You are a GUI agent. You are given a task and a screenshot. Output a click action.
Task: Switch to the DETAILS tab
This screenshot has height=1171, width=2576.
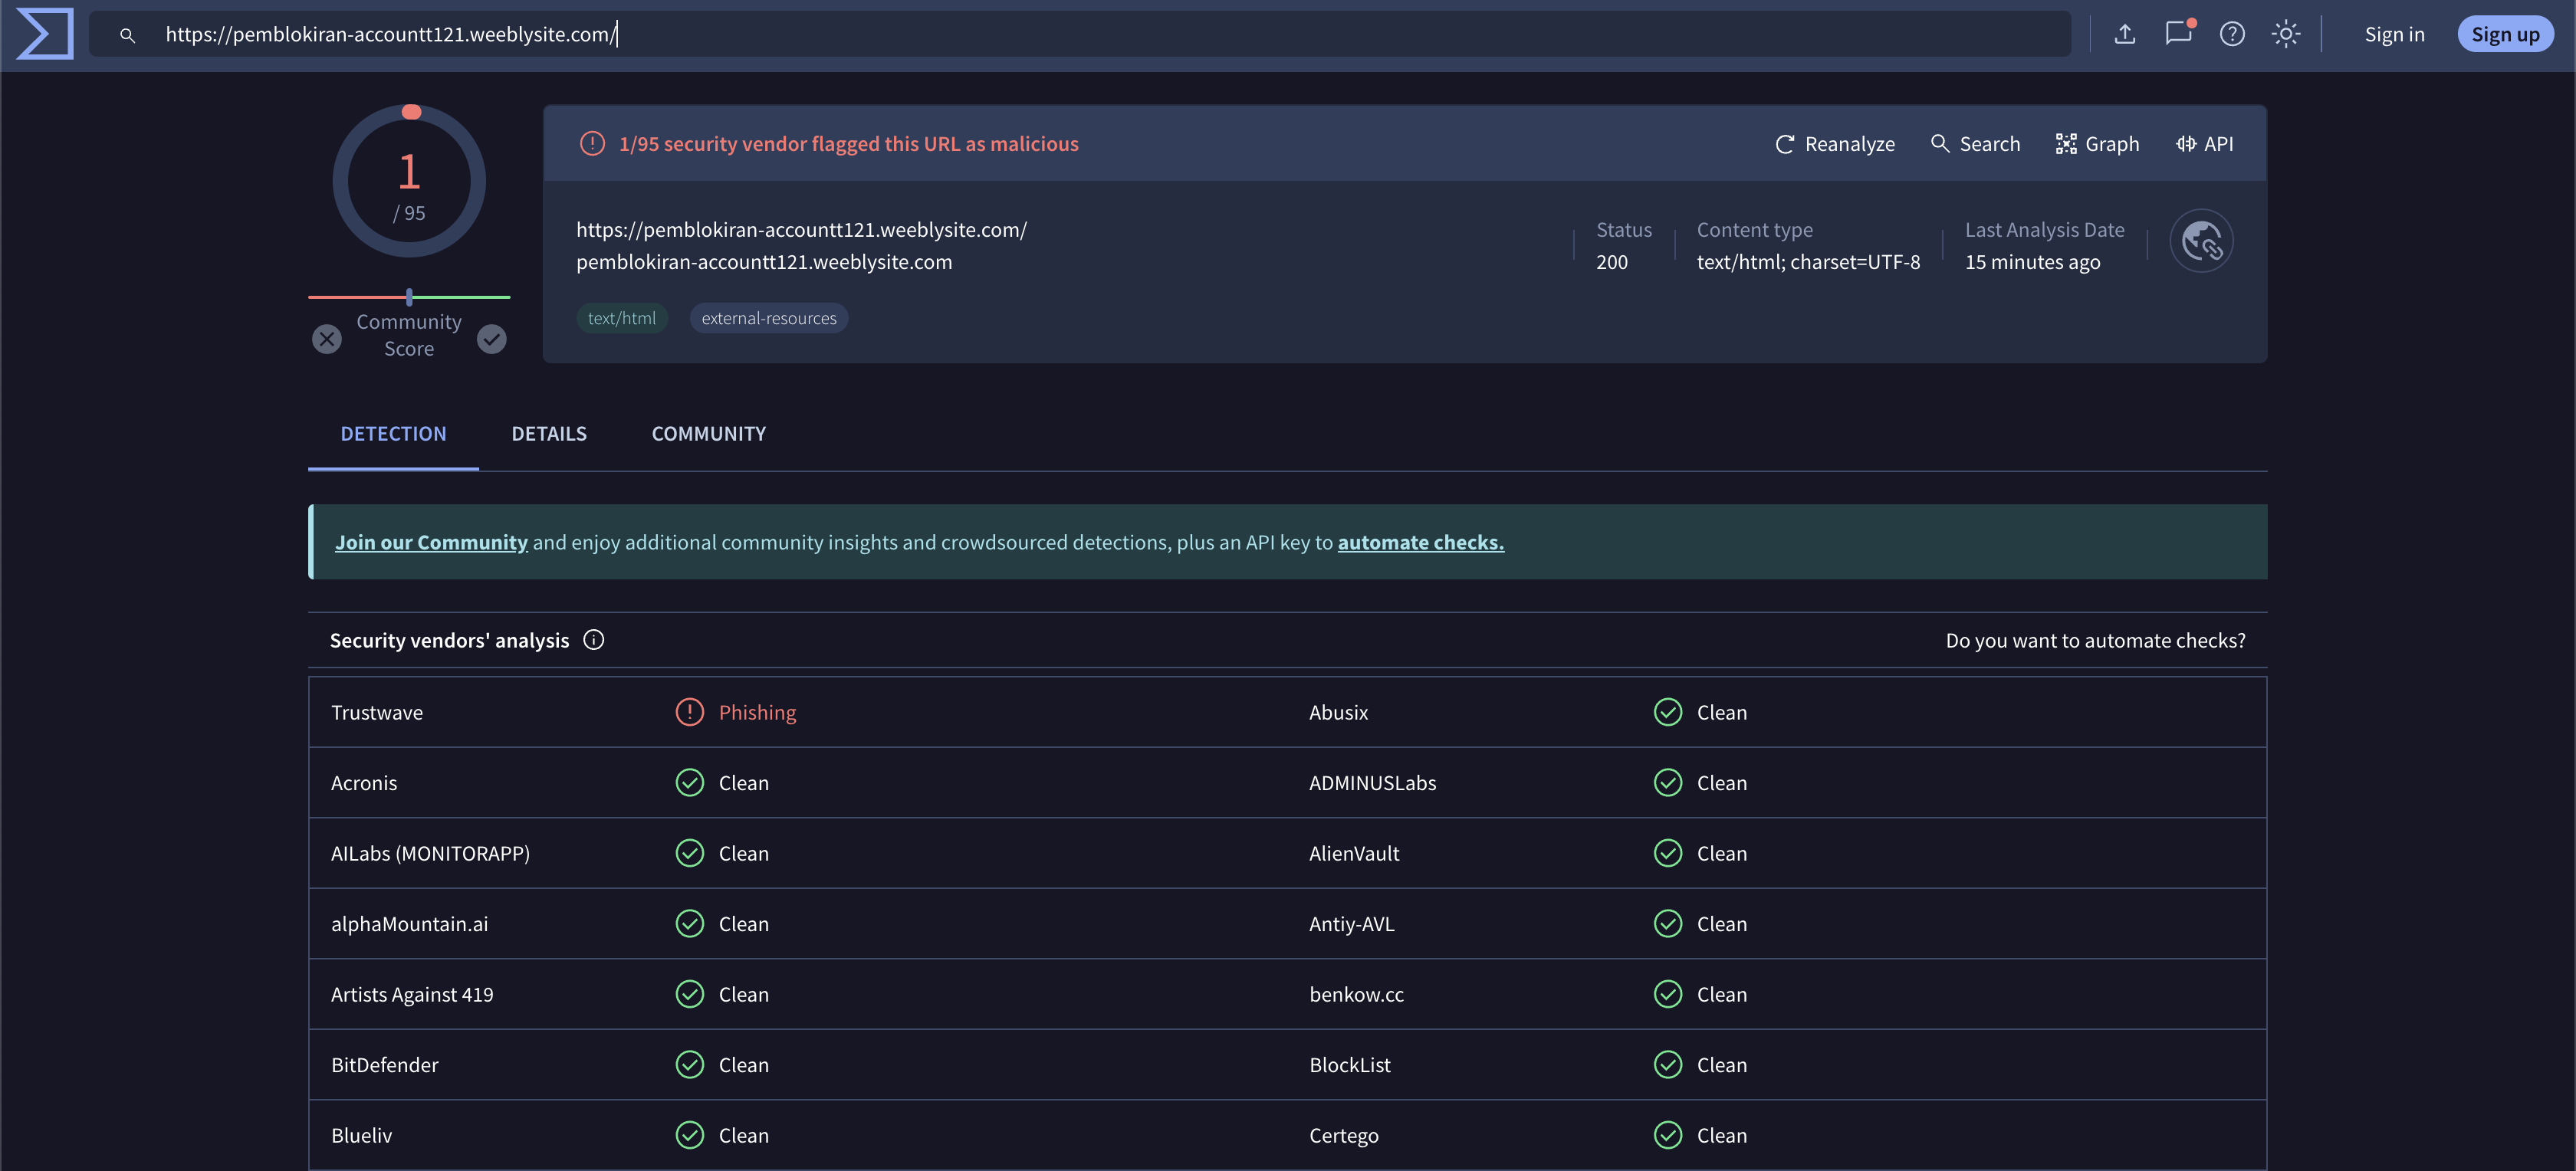(549, 433)
